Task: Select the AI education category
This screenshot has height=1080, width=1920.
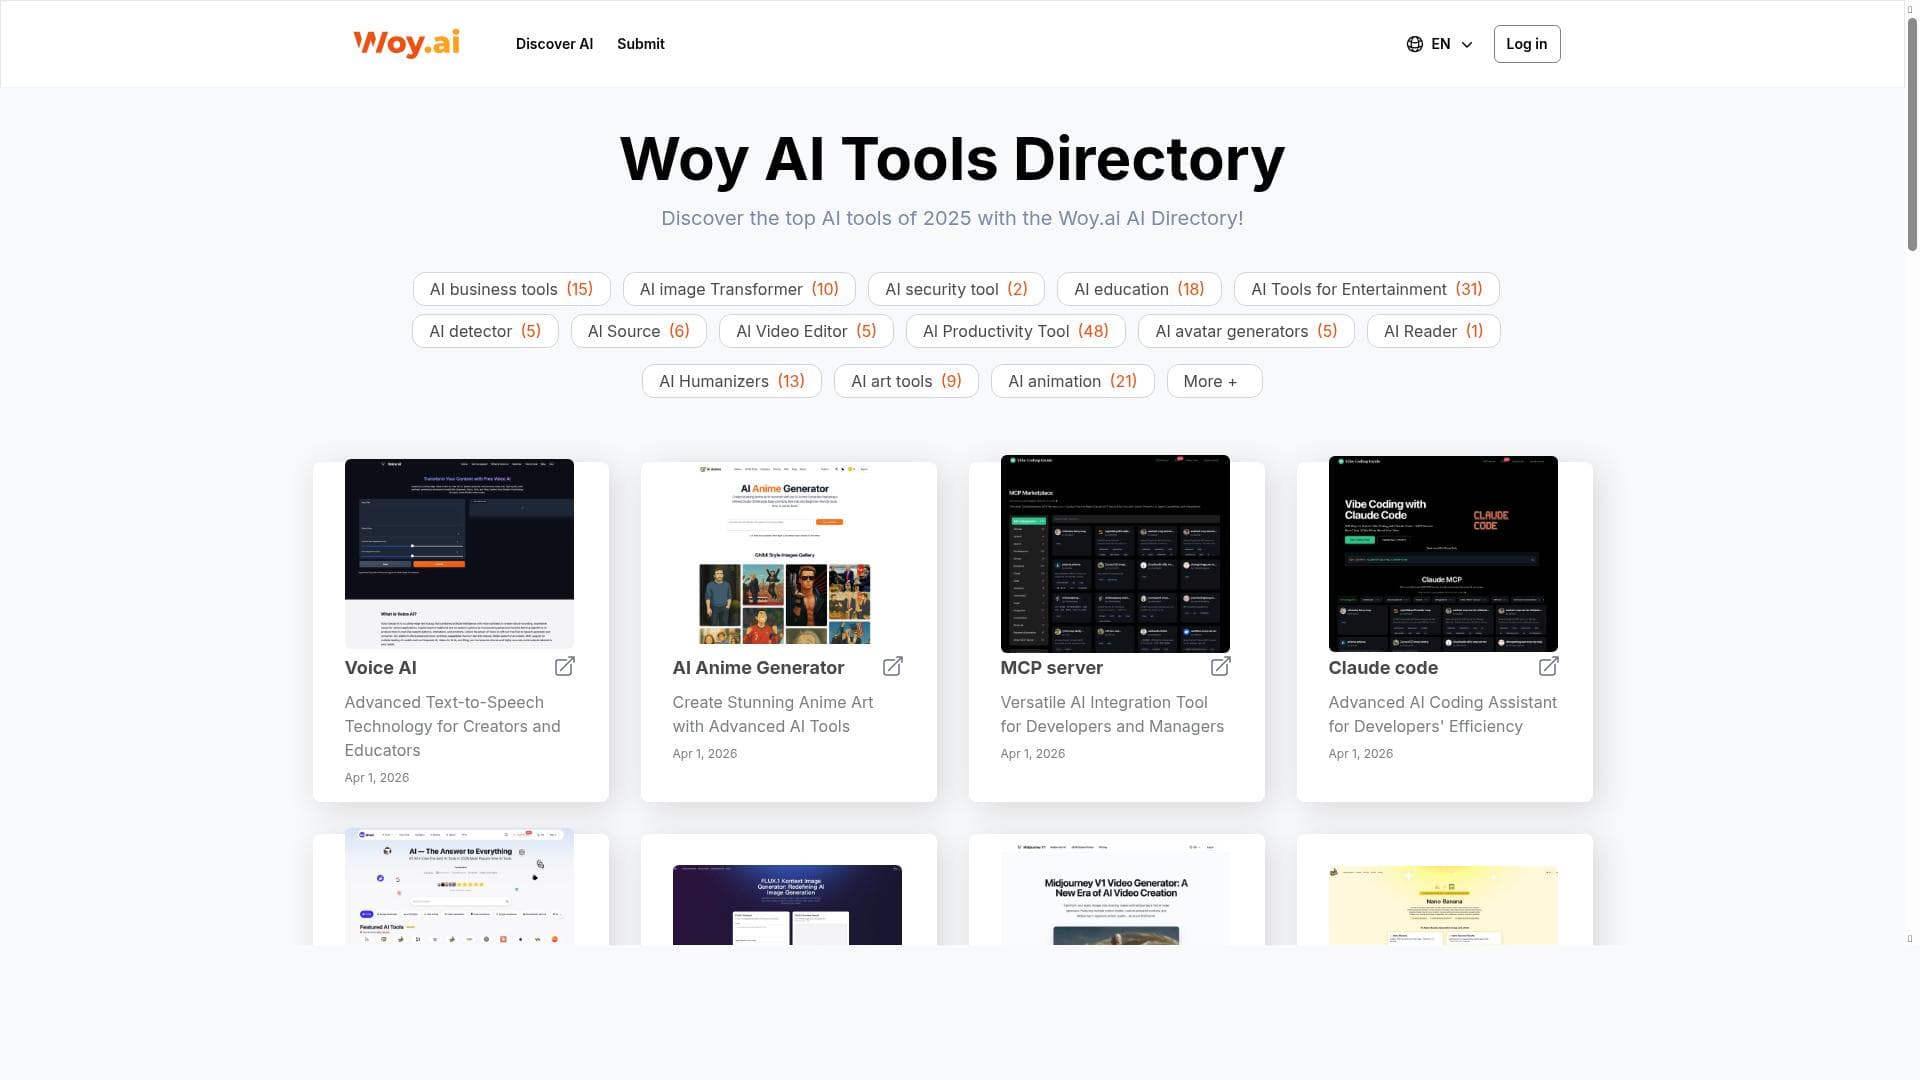Action: pyautogui.click(x=1139, y=289)
